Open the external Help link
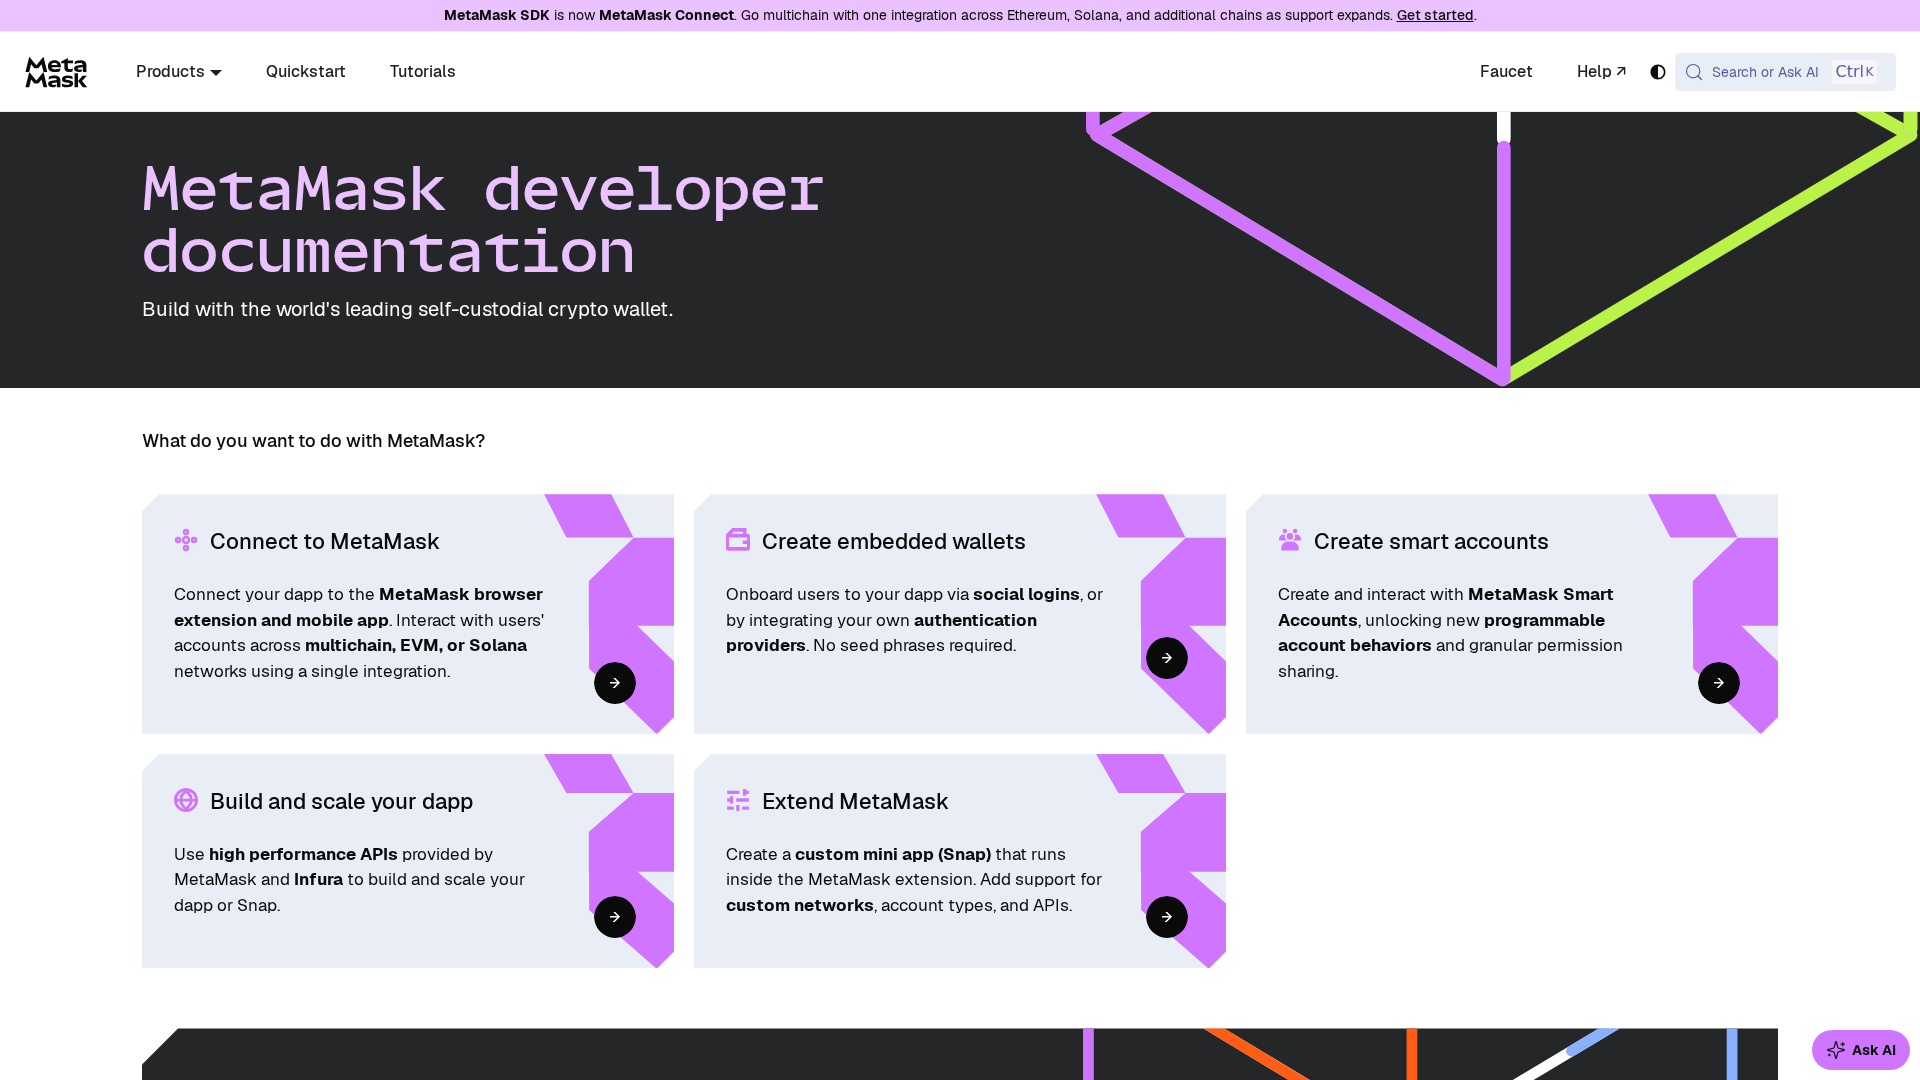Screen dimensions: 1920x1080 1602,72
